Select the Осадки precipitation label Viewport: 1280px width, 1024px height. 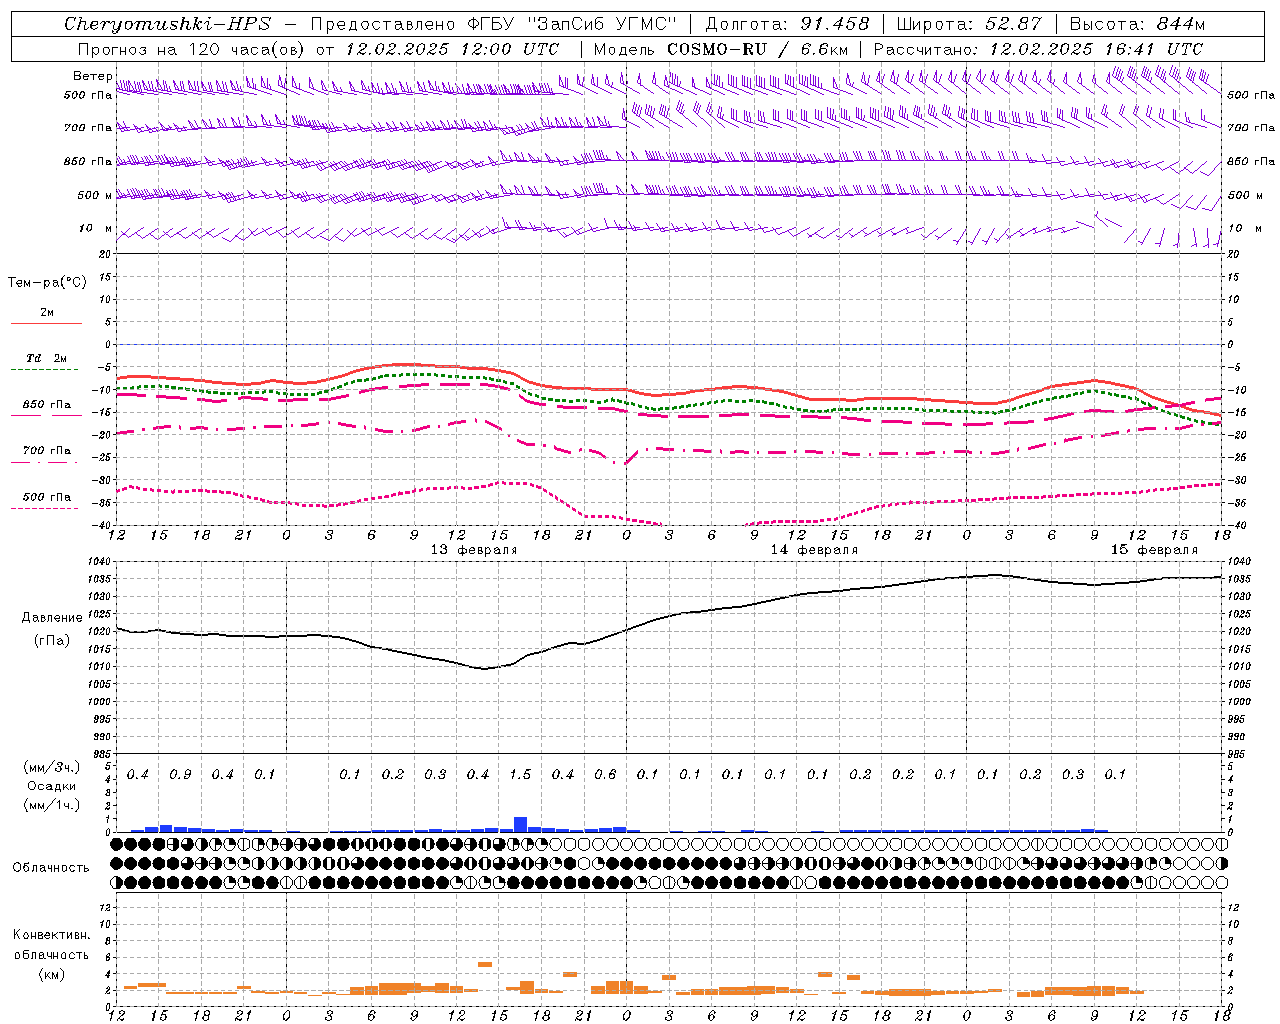tap(52, 786)
